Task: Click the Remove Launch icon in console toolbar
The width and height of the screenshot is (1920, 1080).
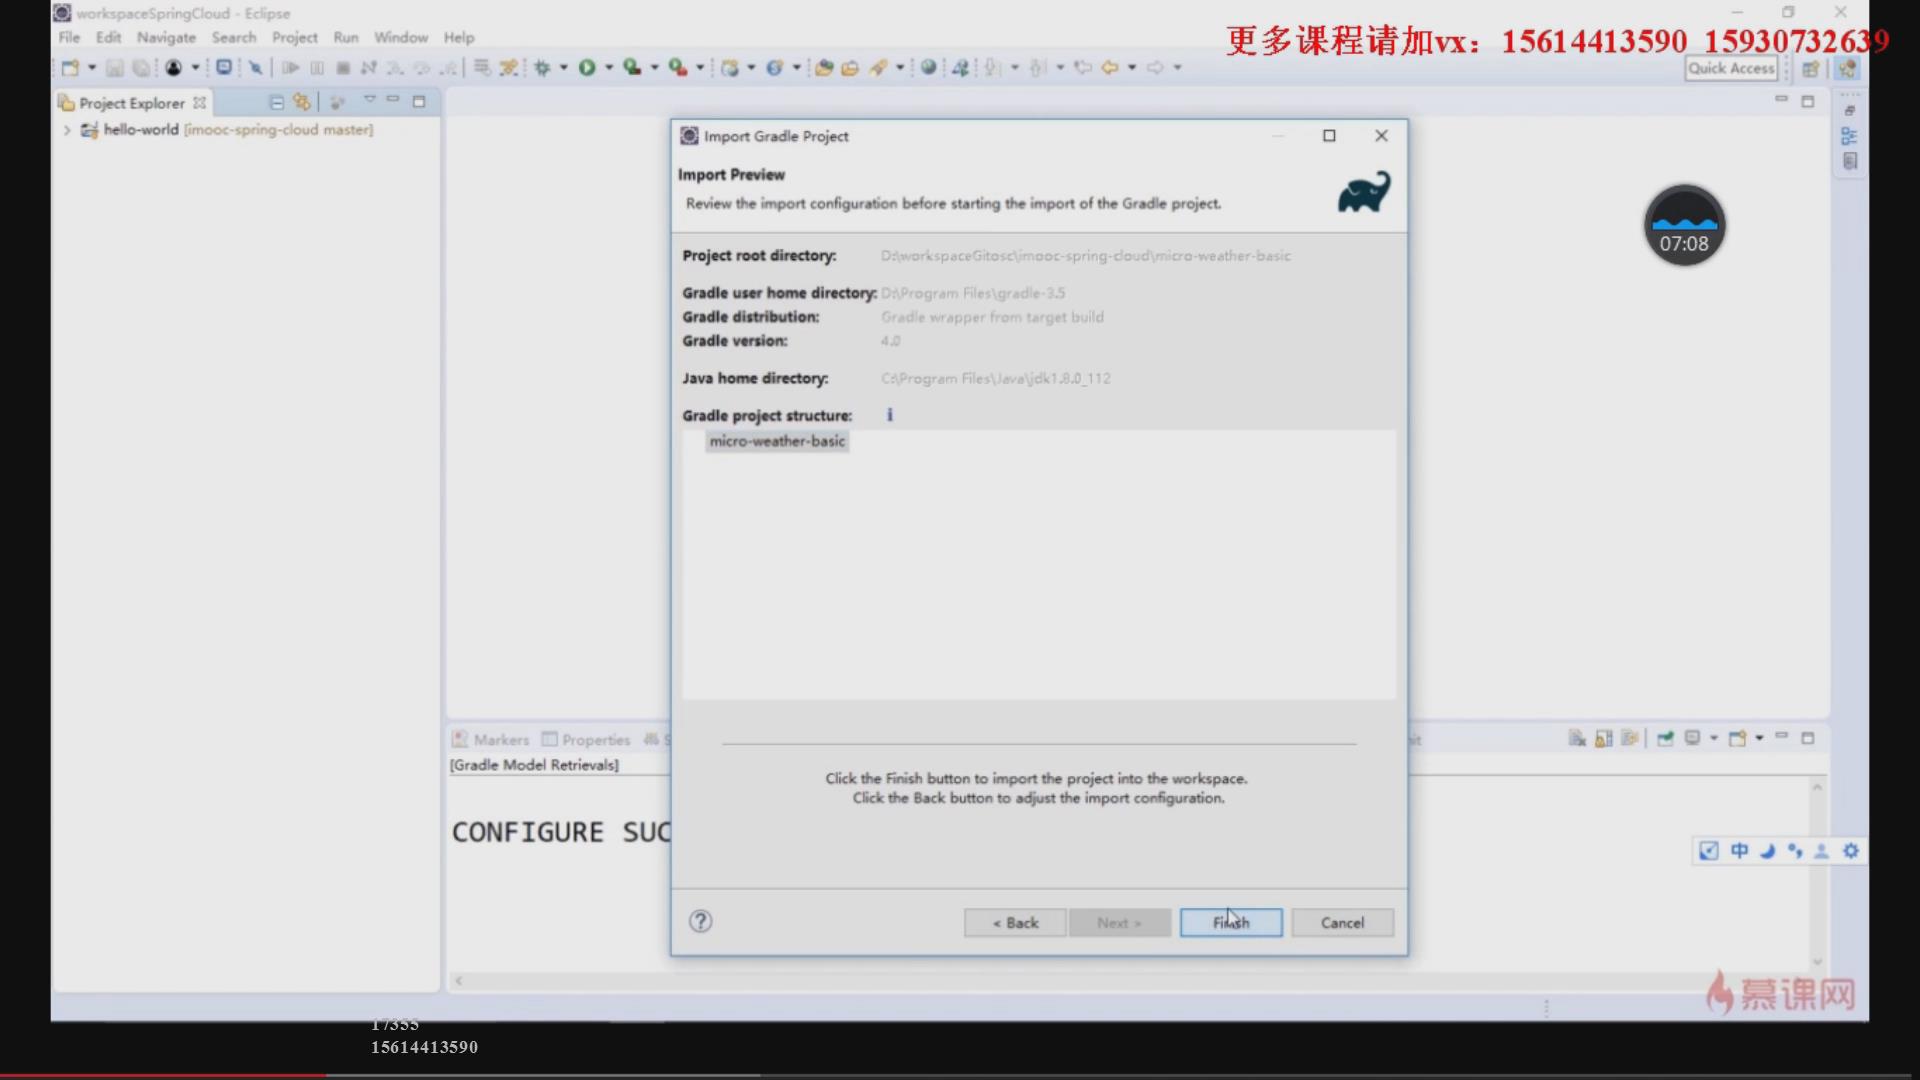Action: (x=1577, y=739)
